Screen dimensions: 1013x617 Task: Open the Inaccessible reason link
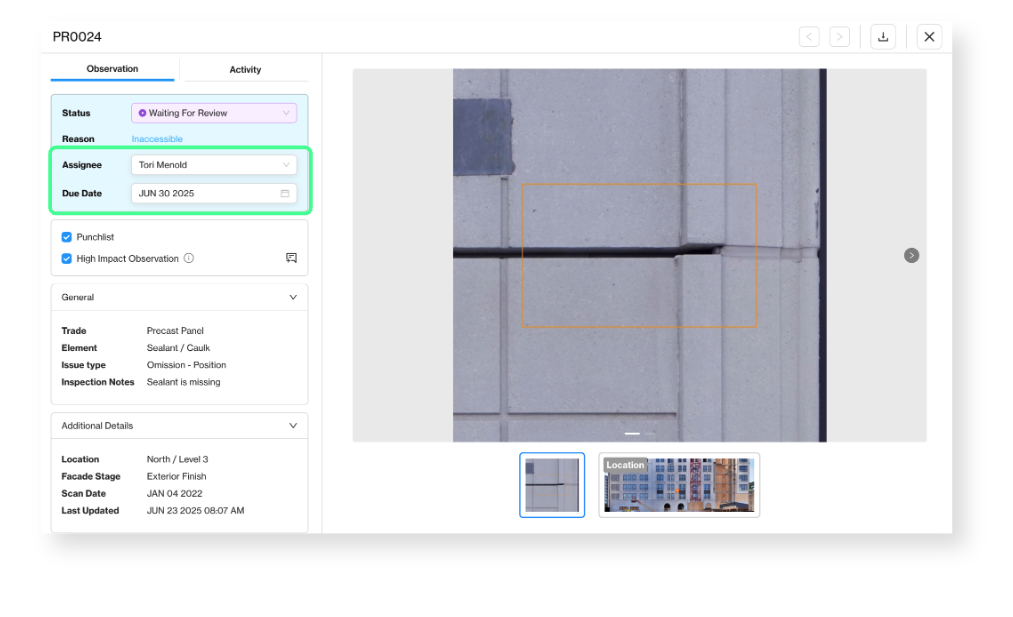point(157,139)
